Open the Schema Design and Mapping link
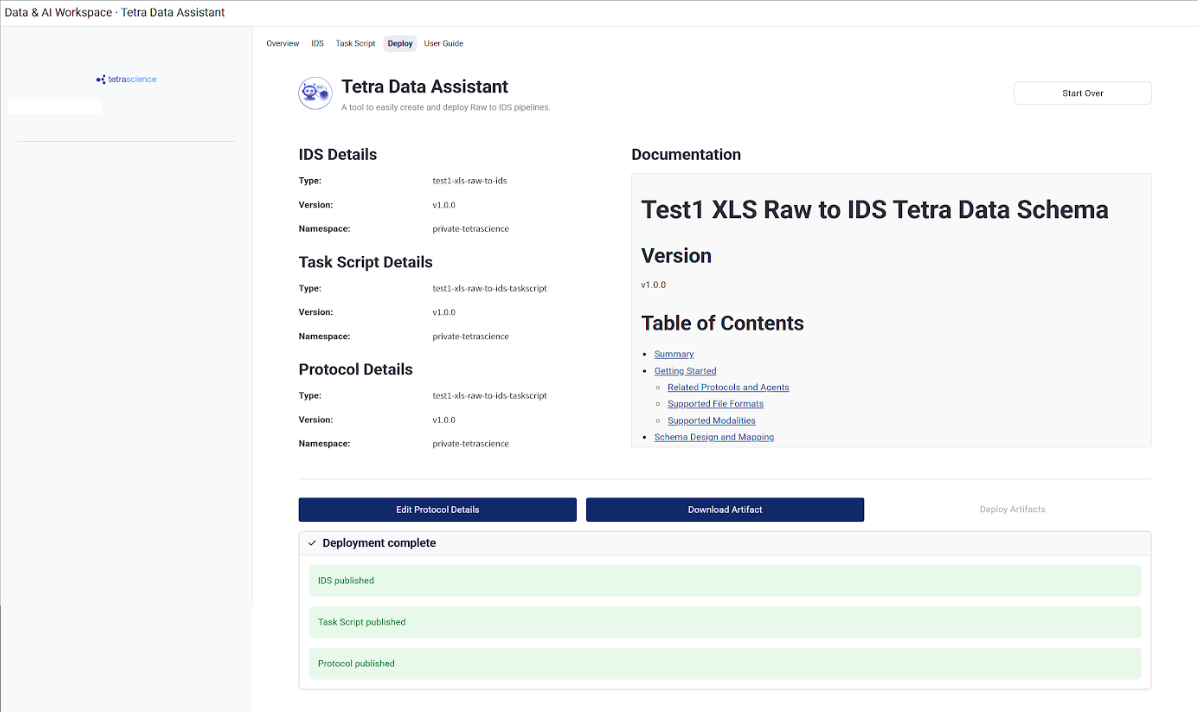Image resolution: width=1198 pixels, height=712 pixels. [714, 437]
